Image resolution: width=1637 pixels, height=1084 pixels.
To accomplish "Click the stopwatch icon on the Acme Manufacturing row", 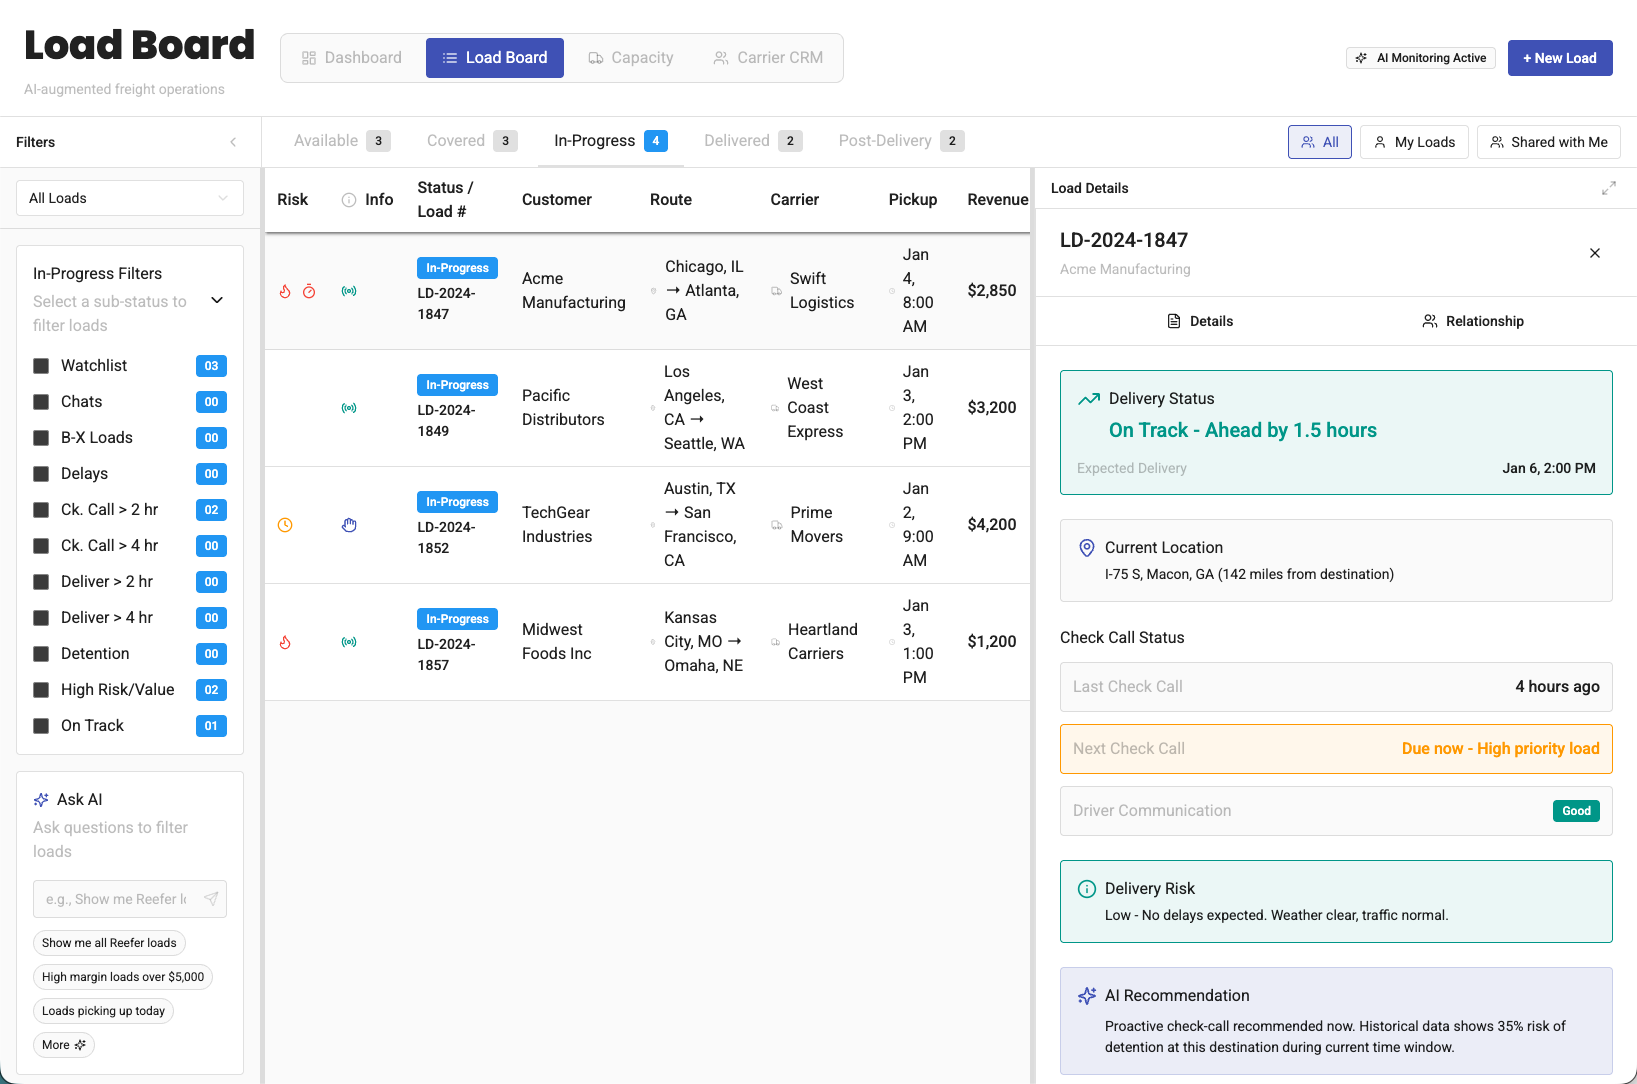I will click(x=309, y=291).
